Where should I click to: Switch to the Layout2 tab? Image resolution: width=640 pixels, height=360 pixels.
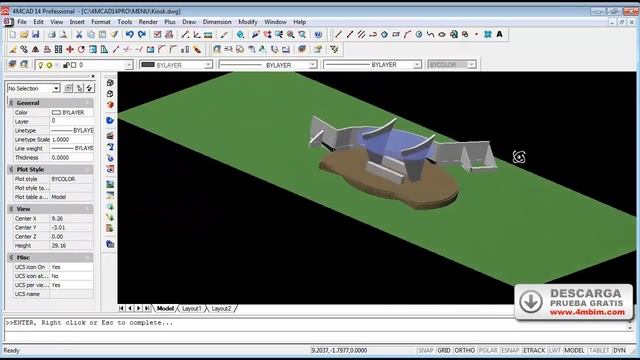[x=221, y=309]
